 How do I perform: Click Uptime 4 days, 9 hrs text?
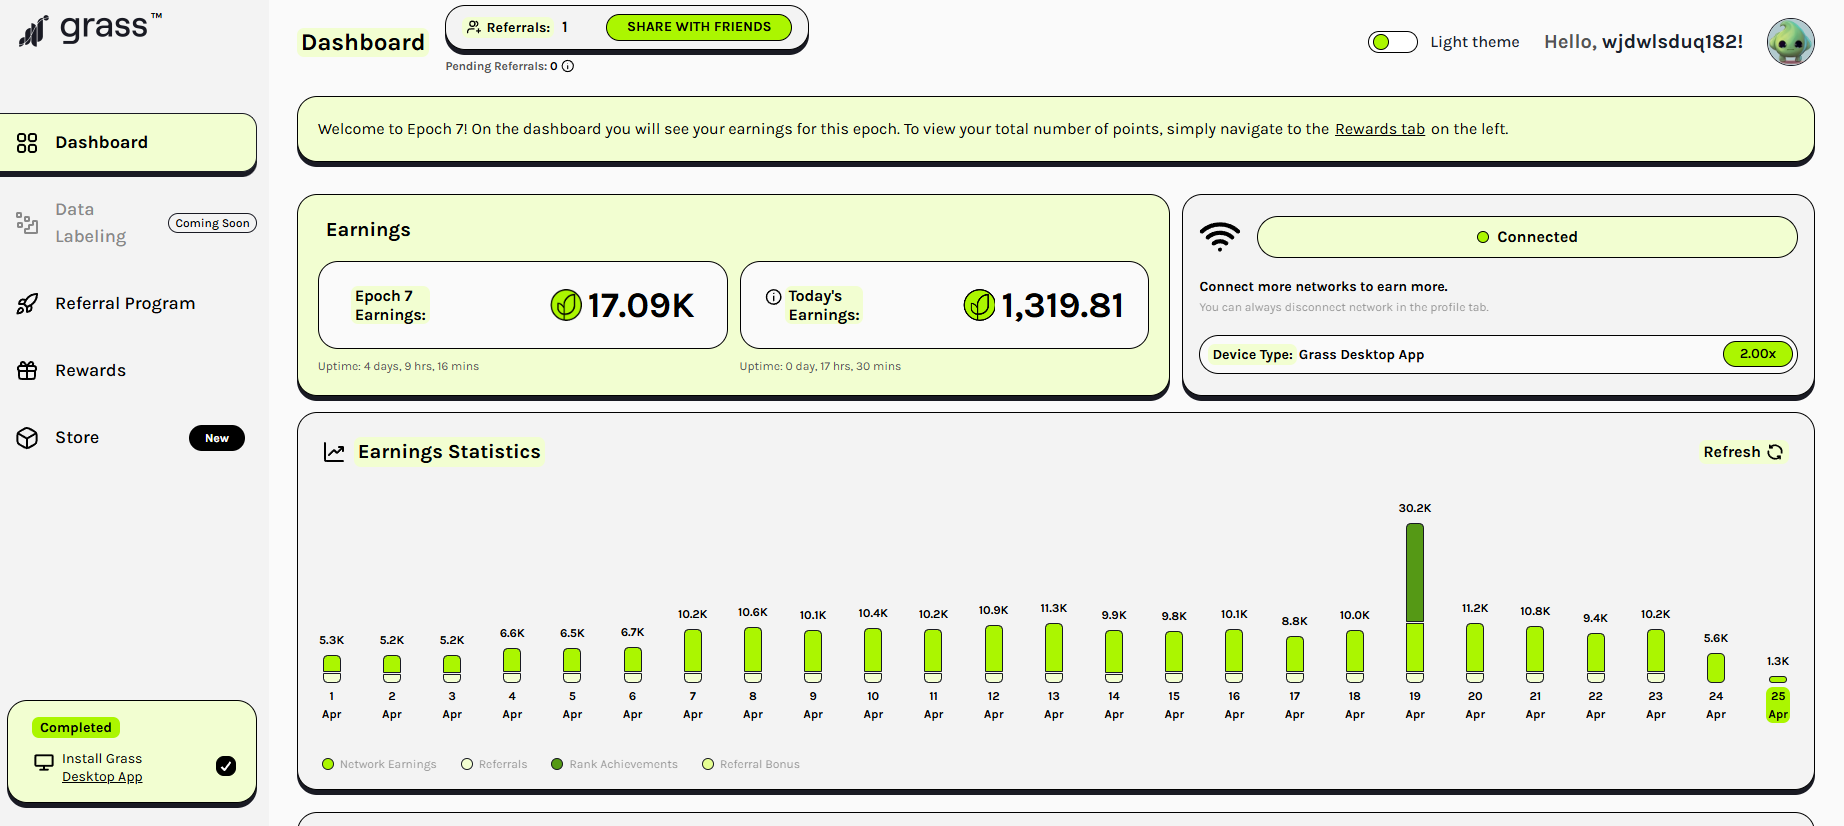pyautogui.click(x=398, y=366)
